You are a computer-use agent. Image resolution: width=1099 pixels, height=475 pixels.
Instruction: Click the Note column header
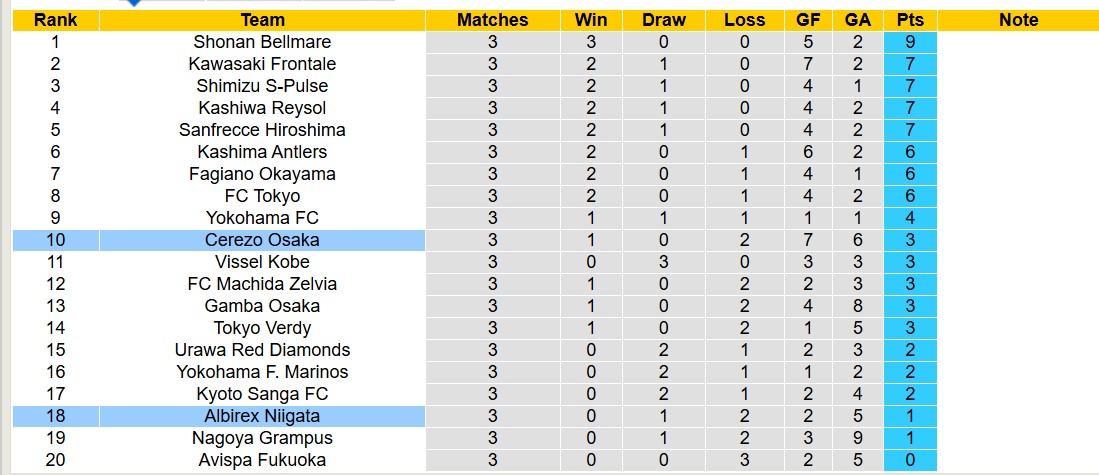point(1018,20)
